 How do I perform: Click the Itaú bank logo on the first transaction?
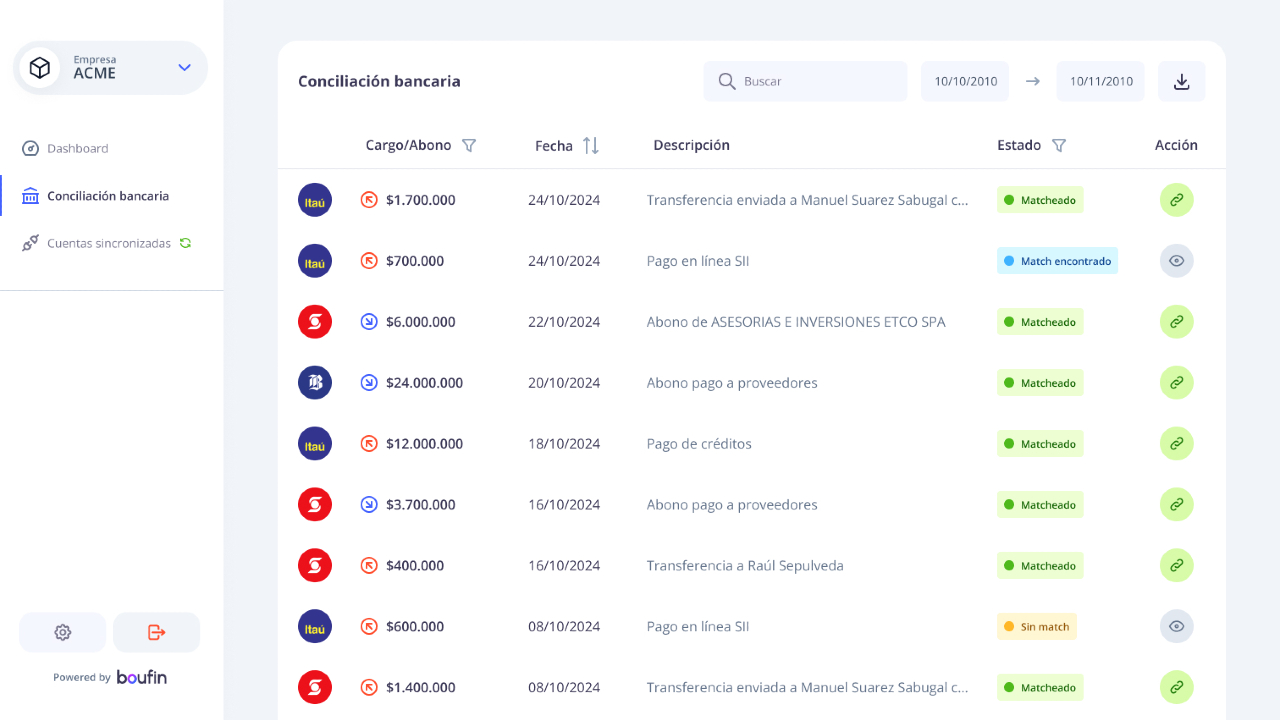[x=314, y=199]
